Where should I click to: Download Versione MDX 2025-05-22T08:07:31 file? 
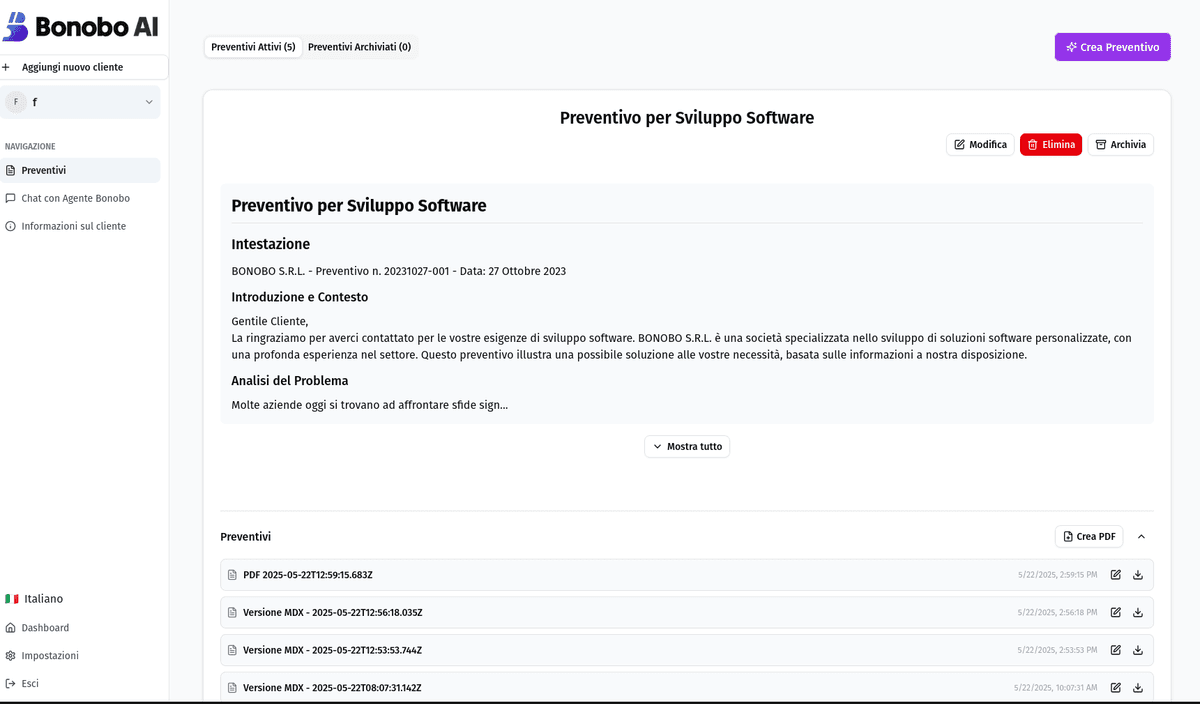[x=1137, y=688]
